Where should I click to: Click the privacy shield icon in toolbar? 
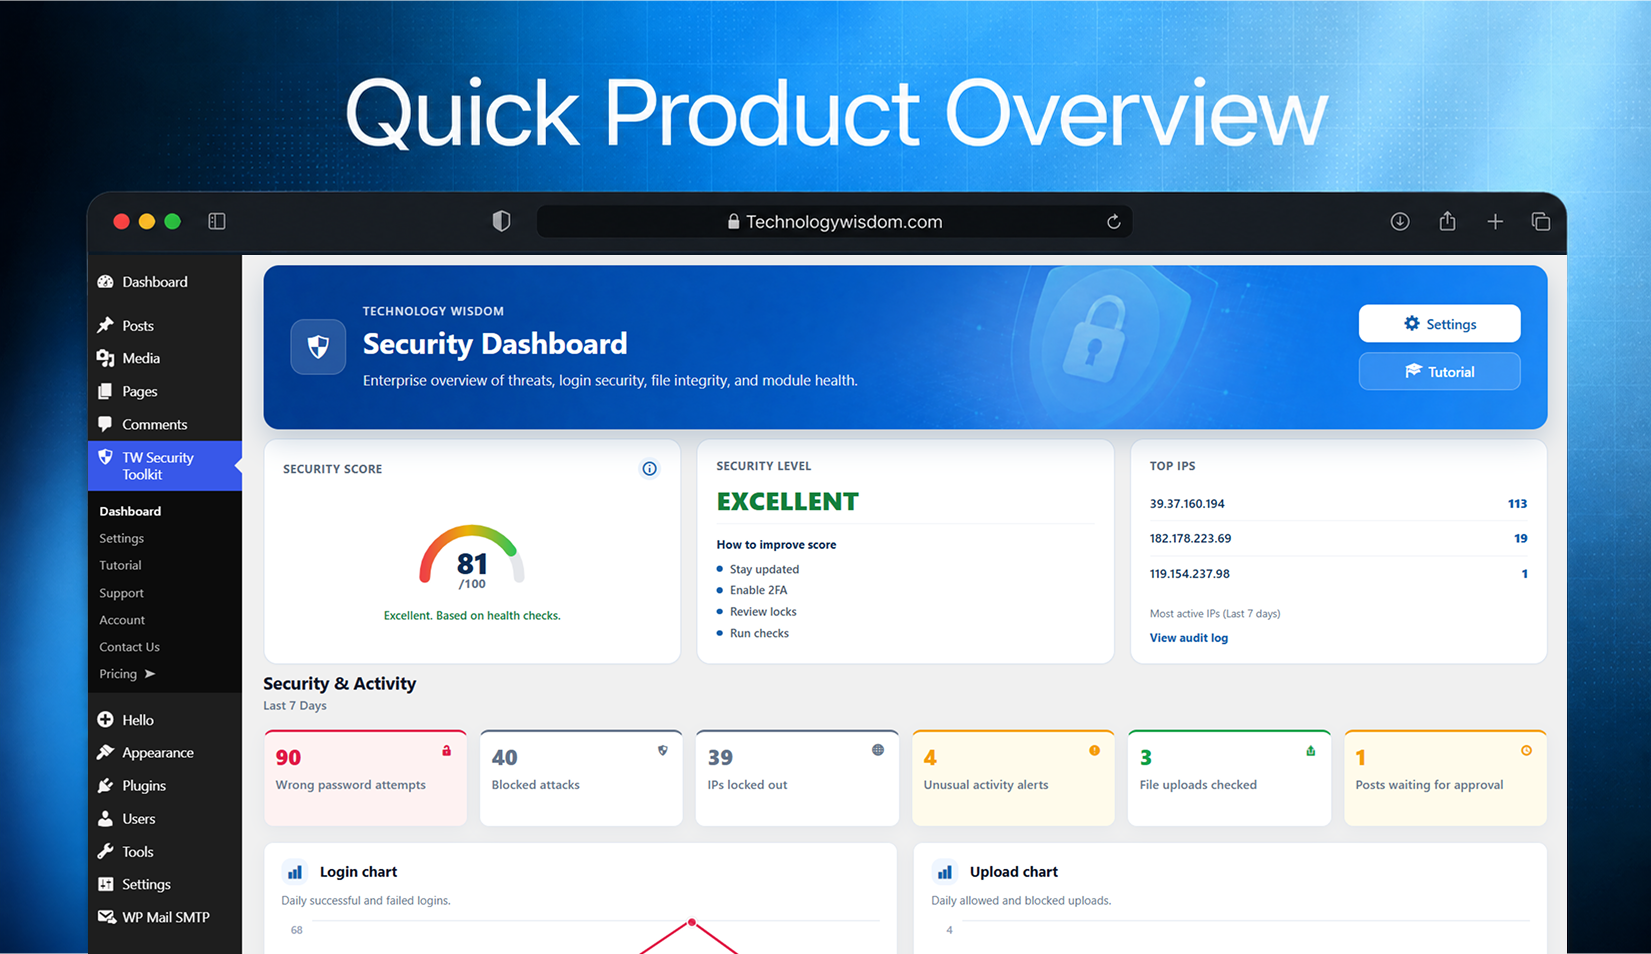pos(501,221)
